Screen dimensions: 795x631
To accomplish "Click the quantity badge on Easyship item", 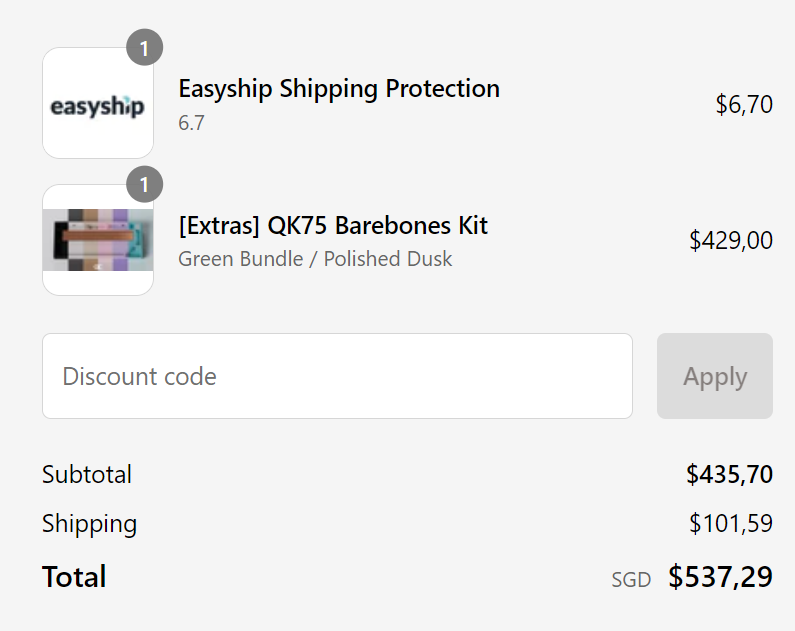I will coord(144,48).
